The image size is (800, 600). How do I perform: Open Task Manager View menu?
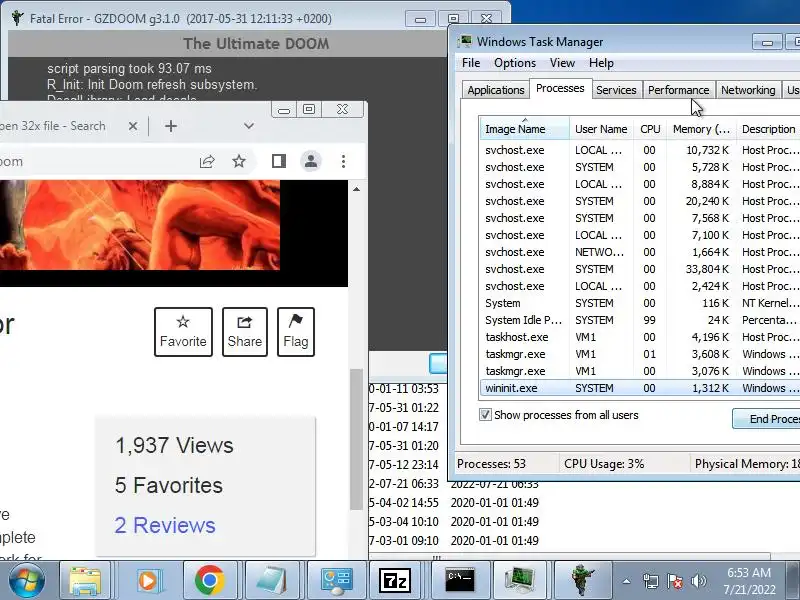562,63
